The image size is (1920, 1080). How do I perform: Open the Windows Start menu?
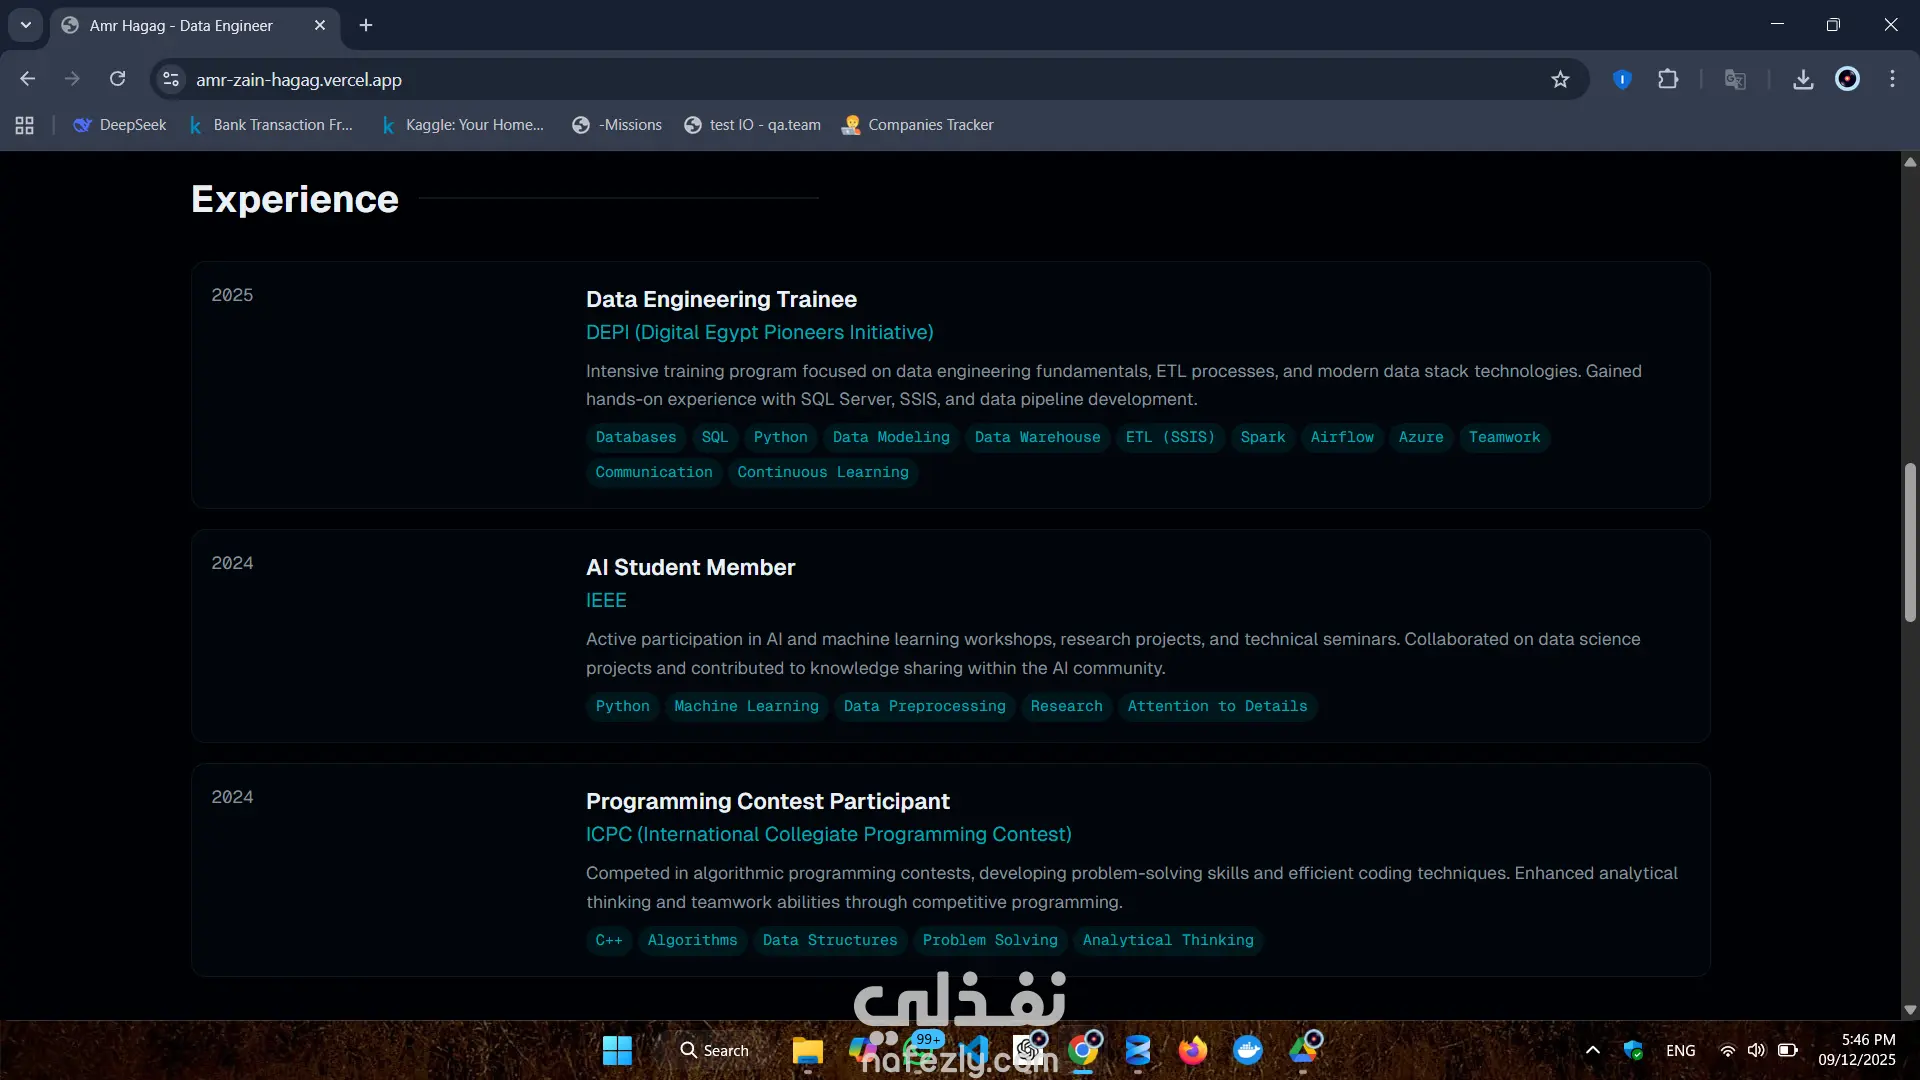(617, 1050)
